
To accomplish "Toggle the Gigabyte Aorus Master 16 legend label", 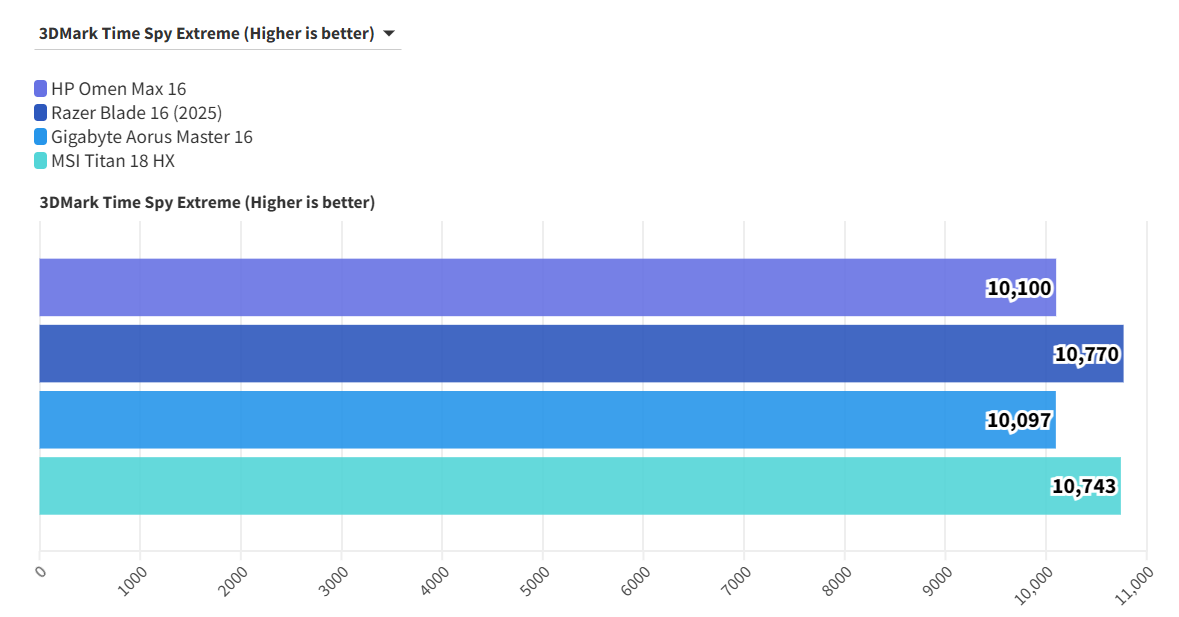I will point(152,137).
